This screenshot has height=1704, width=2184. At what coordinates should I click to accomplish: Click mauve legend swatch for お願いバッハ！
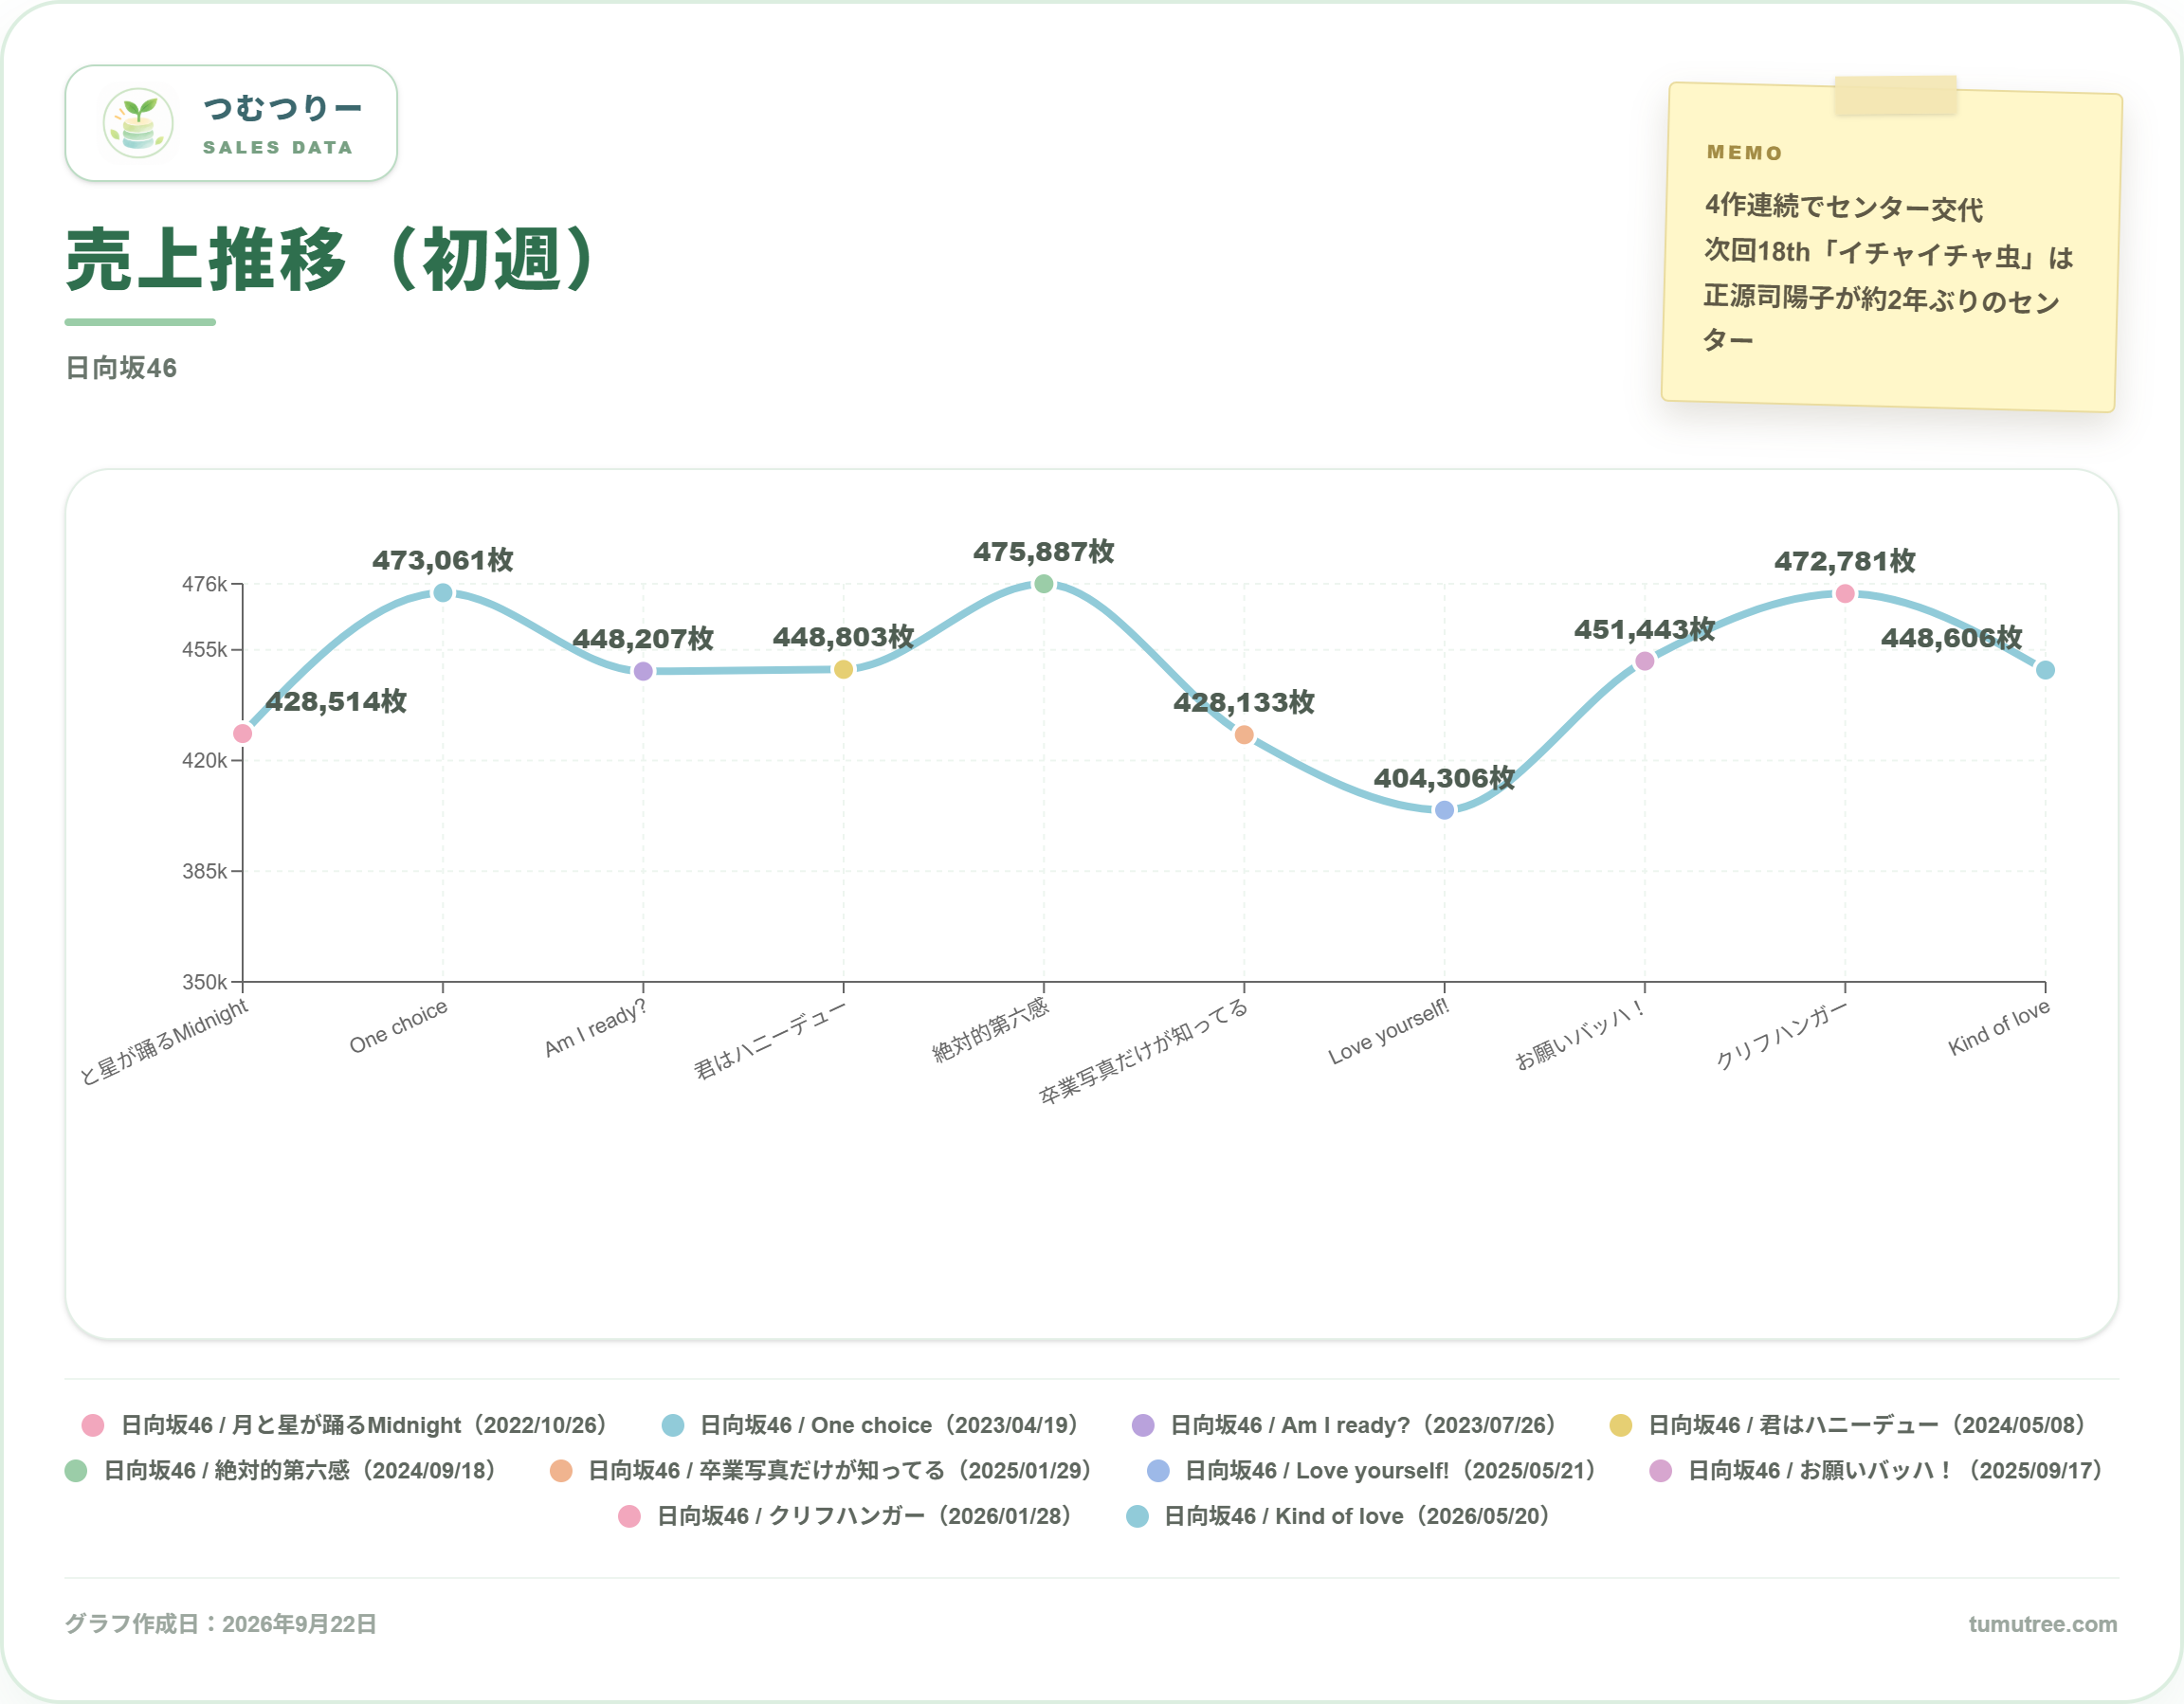(x=1661, y=1470)
